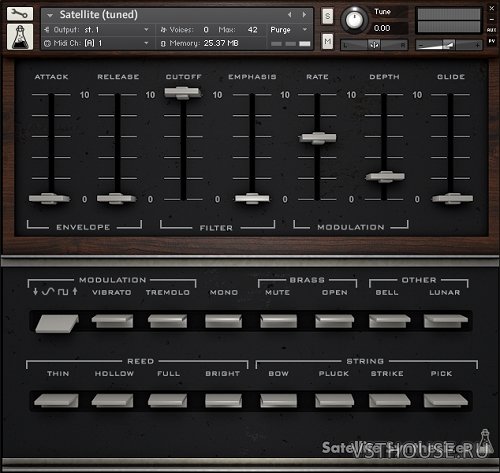Click the Memory icon
Image resolution: width=500 pixels, height=473 pixels.
tap(163, 43)
